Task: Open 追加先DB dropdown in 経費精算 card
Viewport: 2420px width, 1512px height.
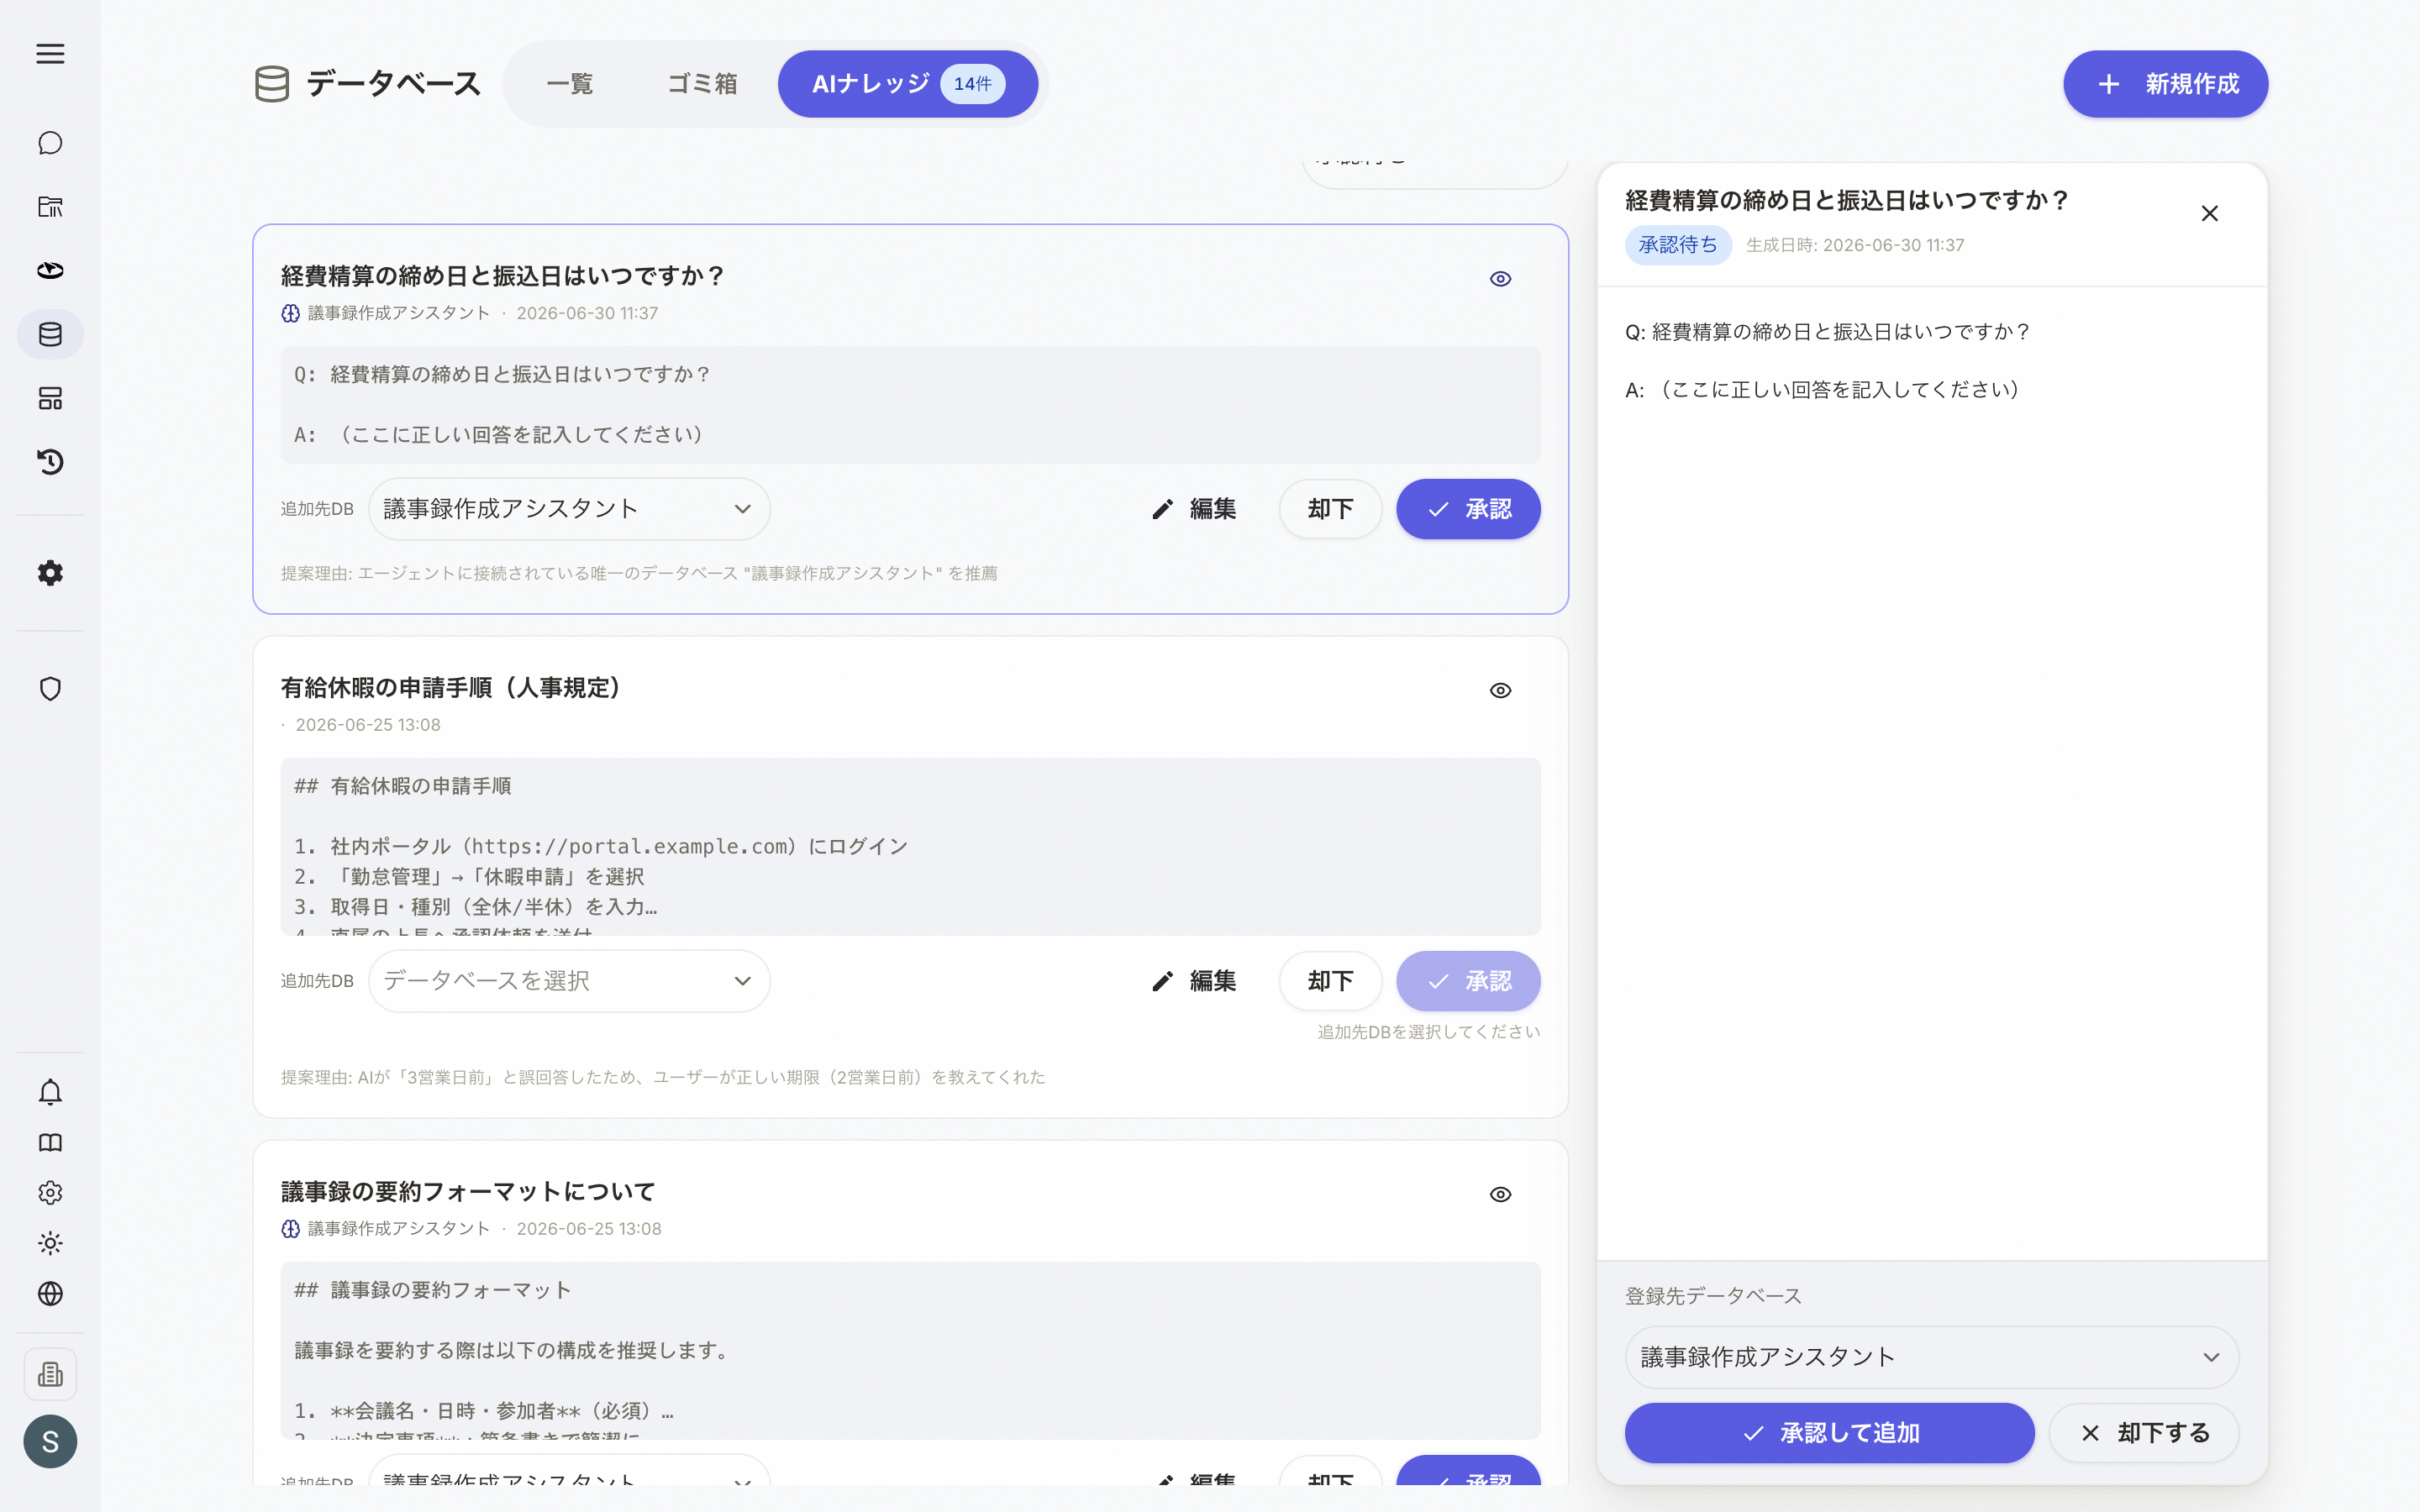Action: [x=569, y=509]
